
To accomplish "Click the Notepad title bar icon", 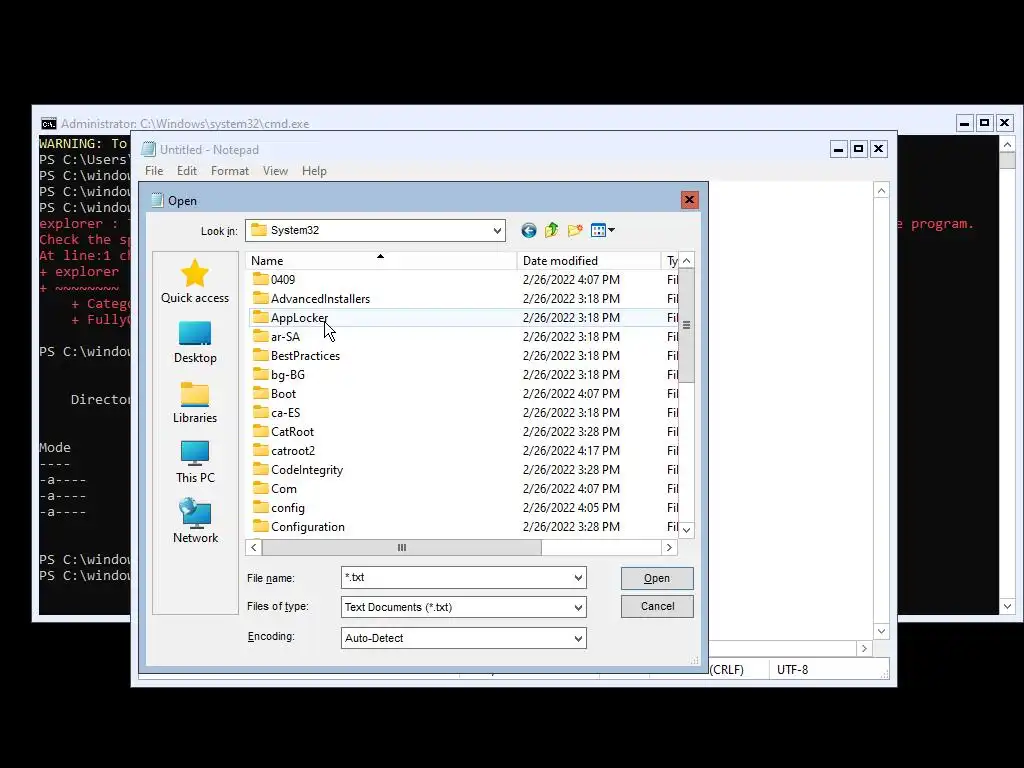I will (x=149, y=150).
